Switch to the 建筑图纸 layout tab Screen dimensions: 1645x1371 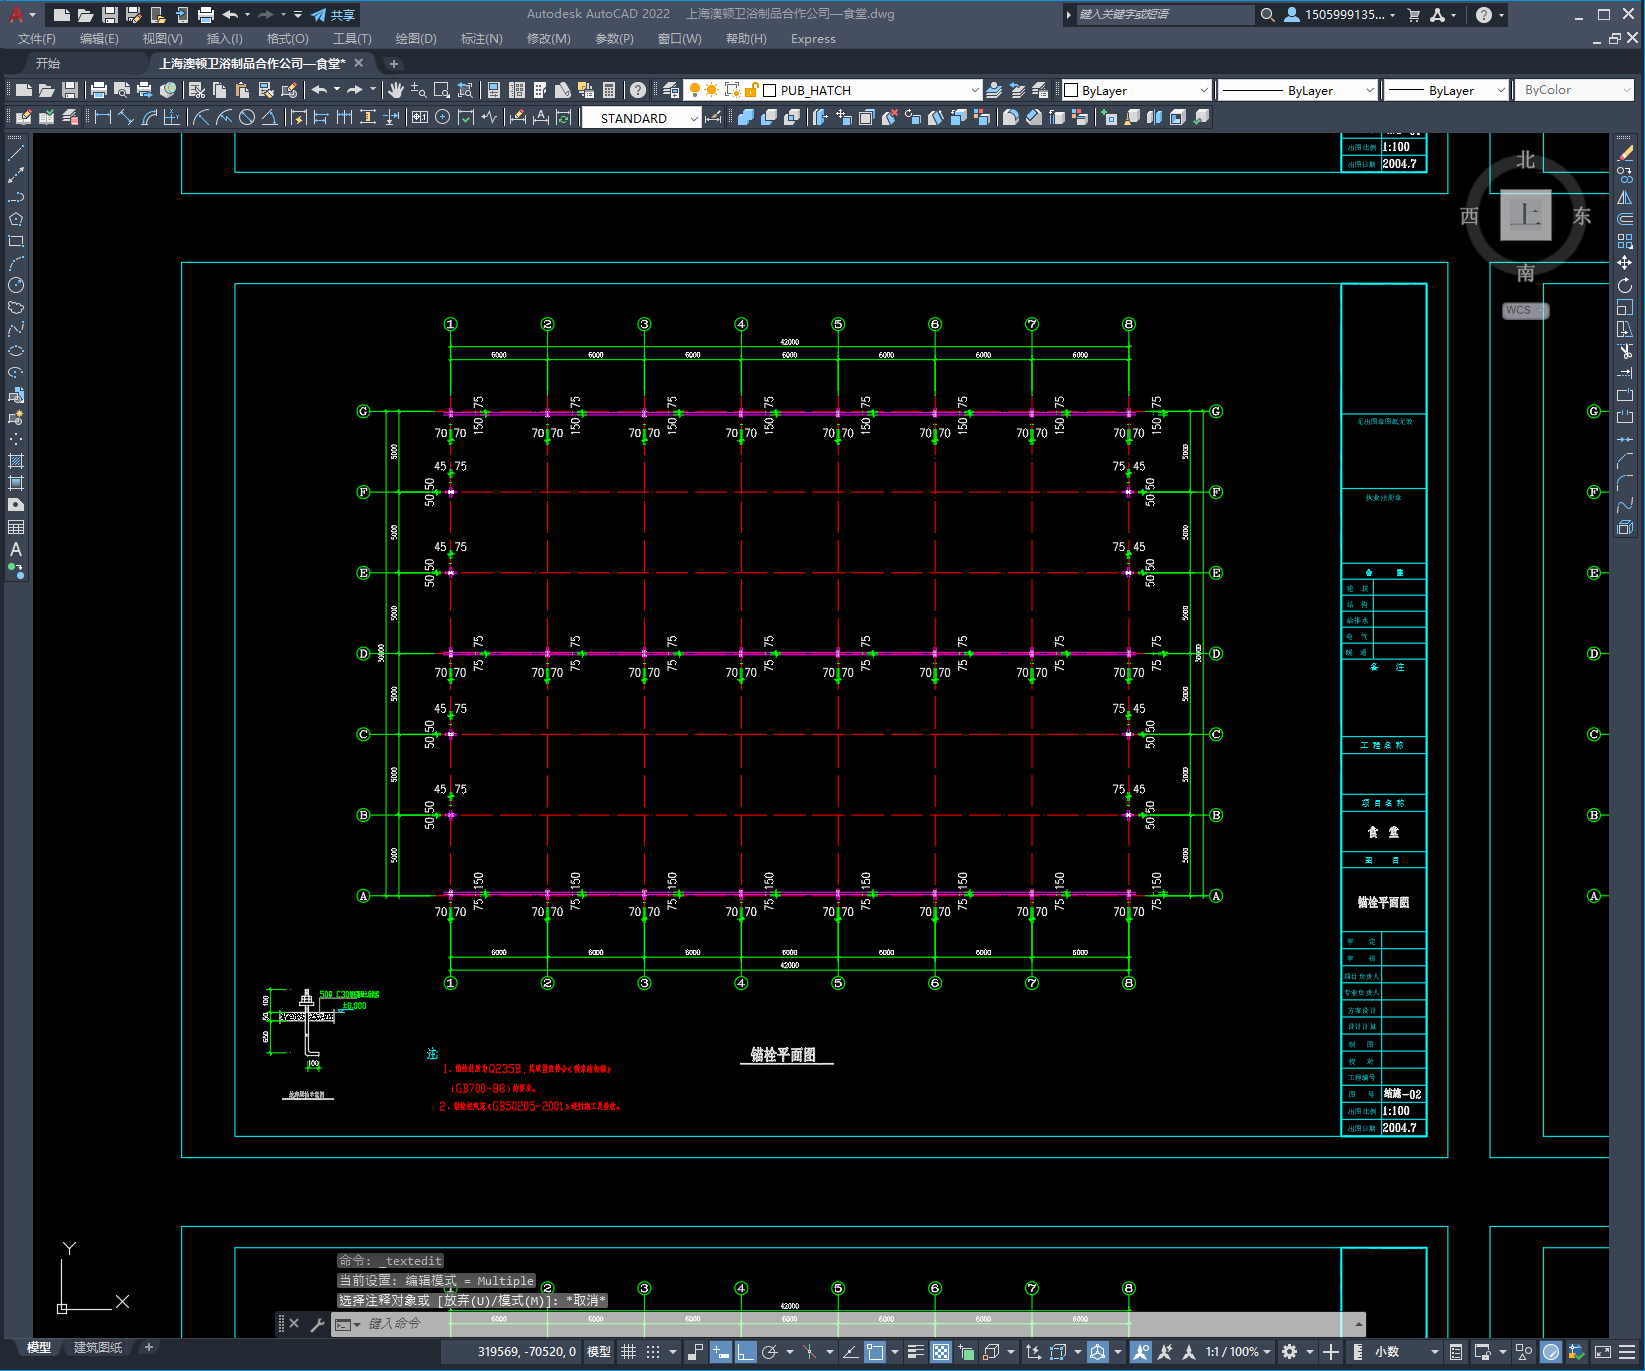[x=98, y=1347]
